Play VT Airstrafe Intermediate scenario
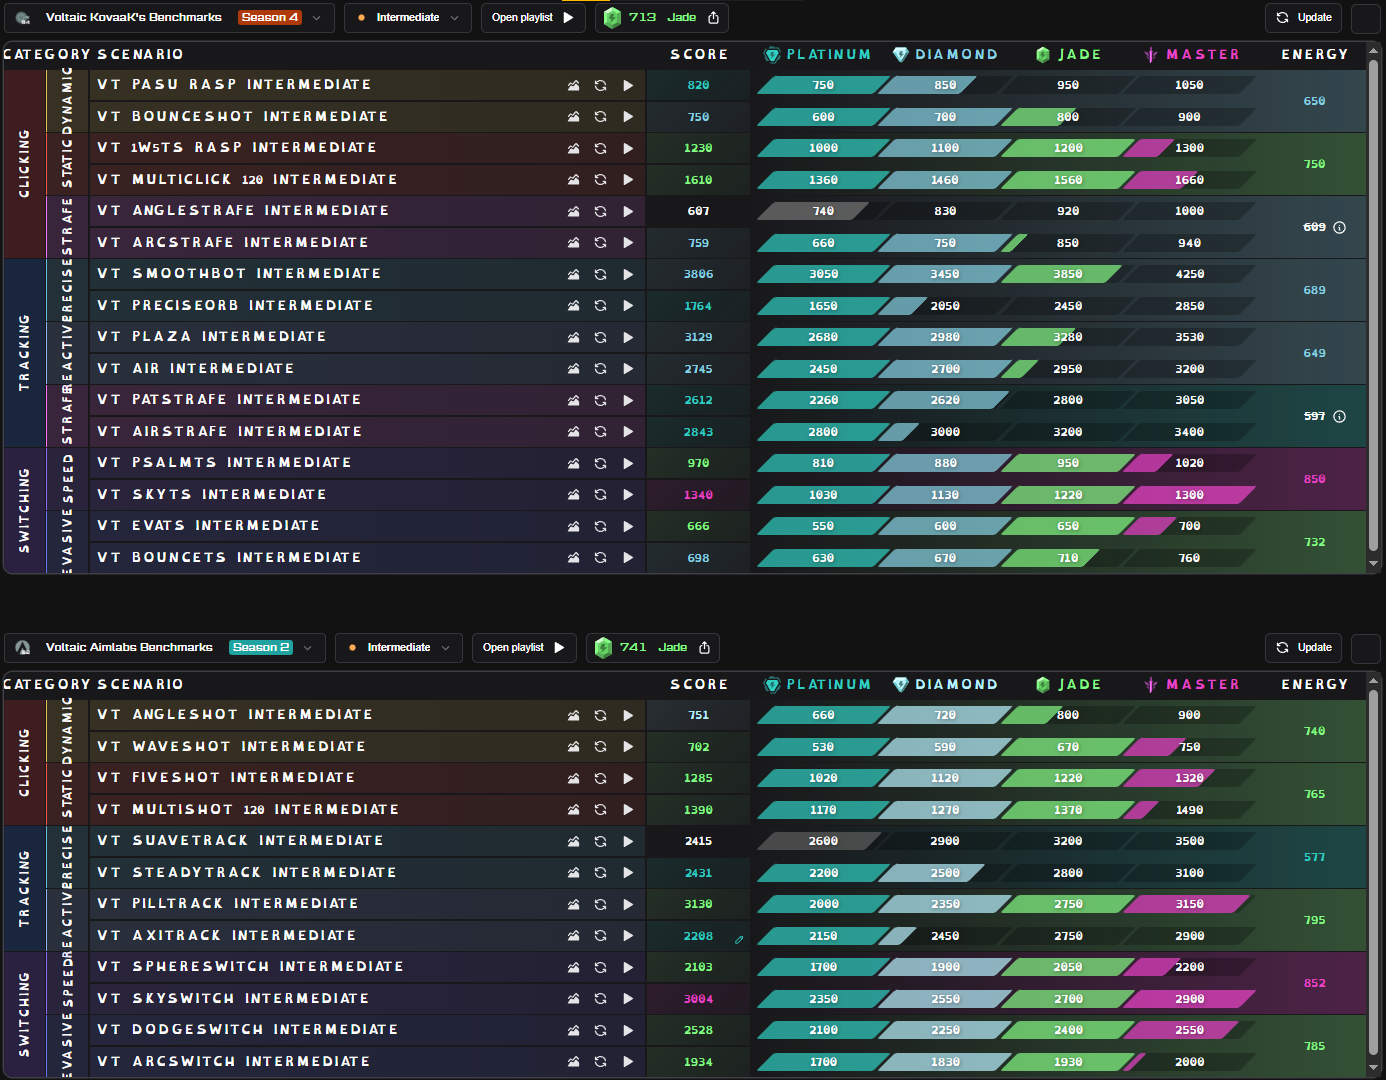The width and height of the screenshot is (1386, 1080). point(628,432)
